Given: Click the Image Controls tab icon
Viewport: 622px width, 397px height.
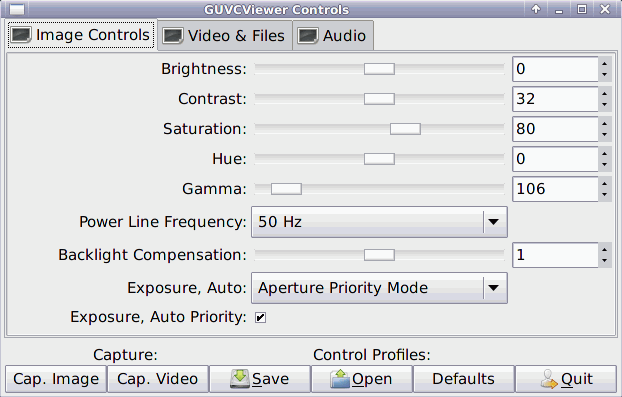Looking at the screenshot, I should 21,35.
